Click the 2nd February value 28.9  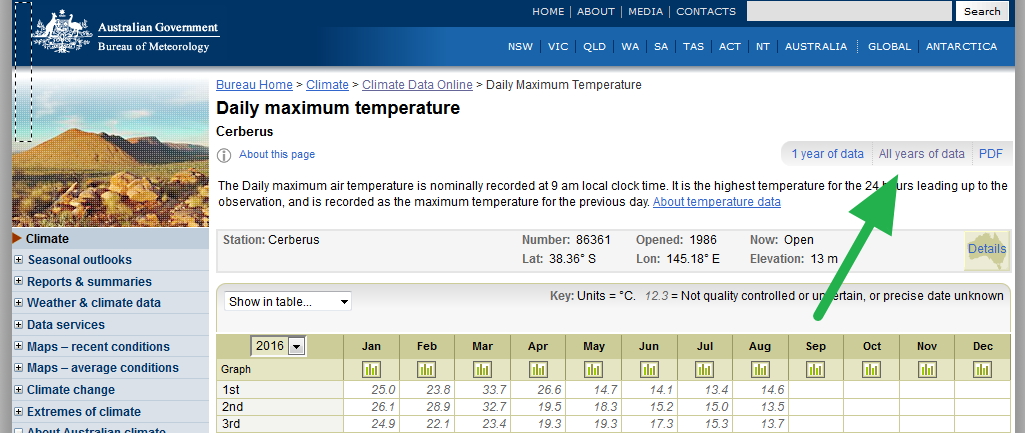pos(439,407)
